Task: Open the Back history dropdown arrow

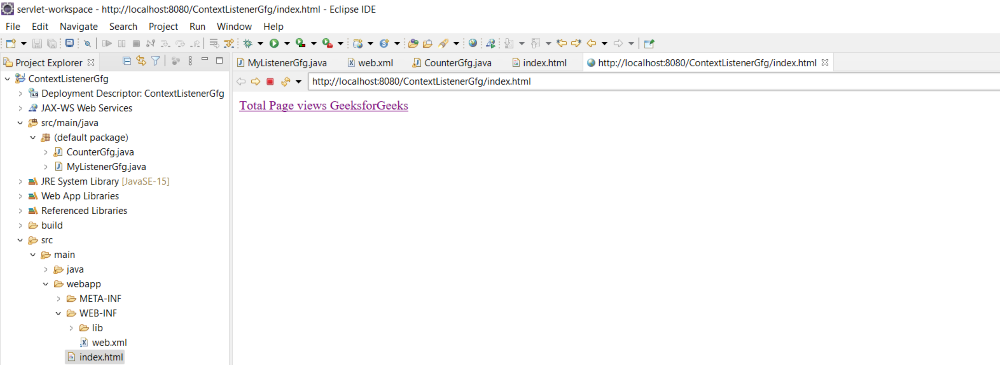Action: [605, 43]
